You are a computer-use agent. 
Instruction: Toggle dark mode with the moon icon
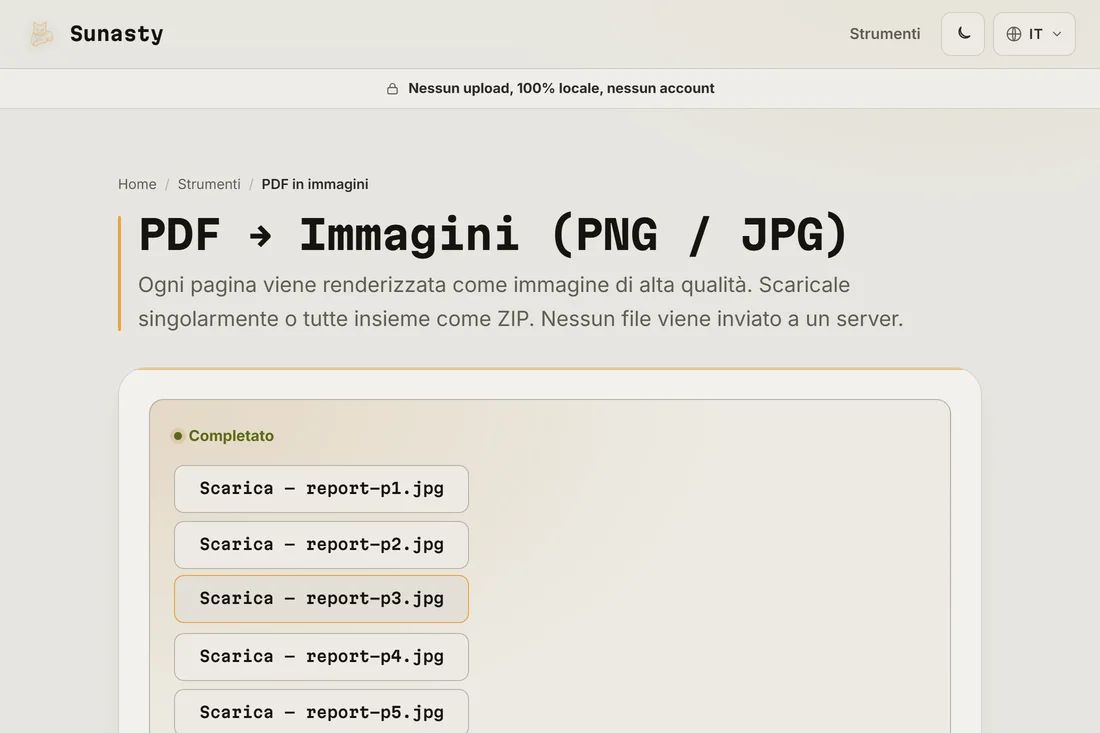(963, 34)
